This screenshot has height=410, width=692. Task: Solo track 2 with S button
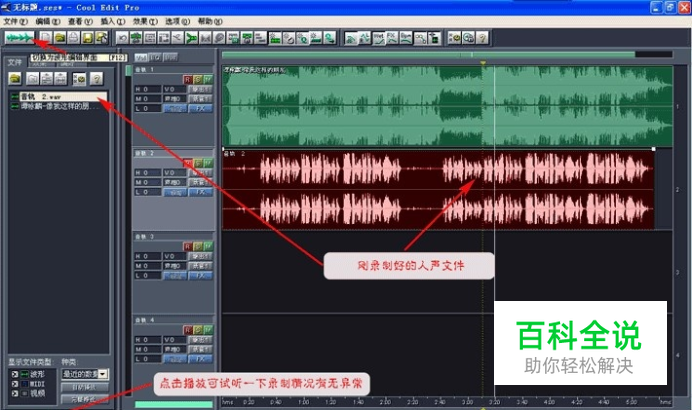[198, 163]
